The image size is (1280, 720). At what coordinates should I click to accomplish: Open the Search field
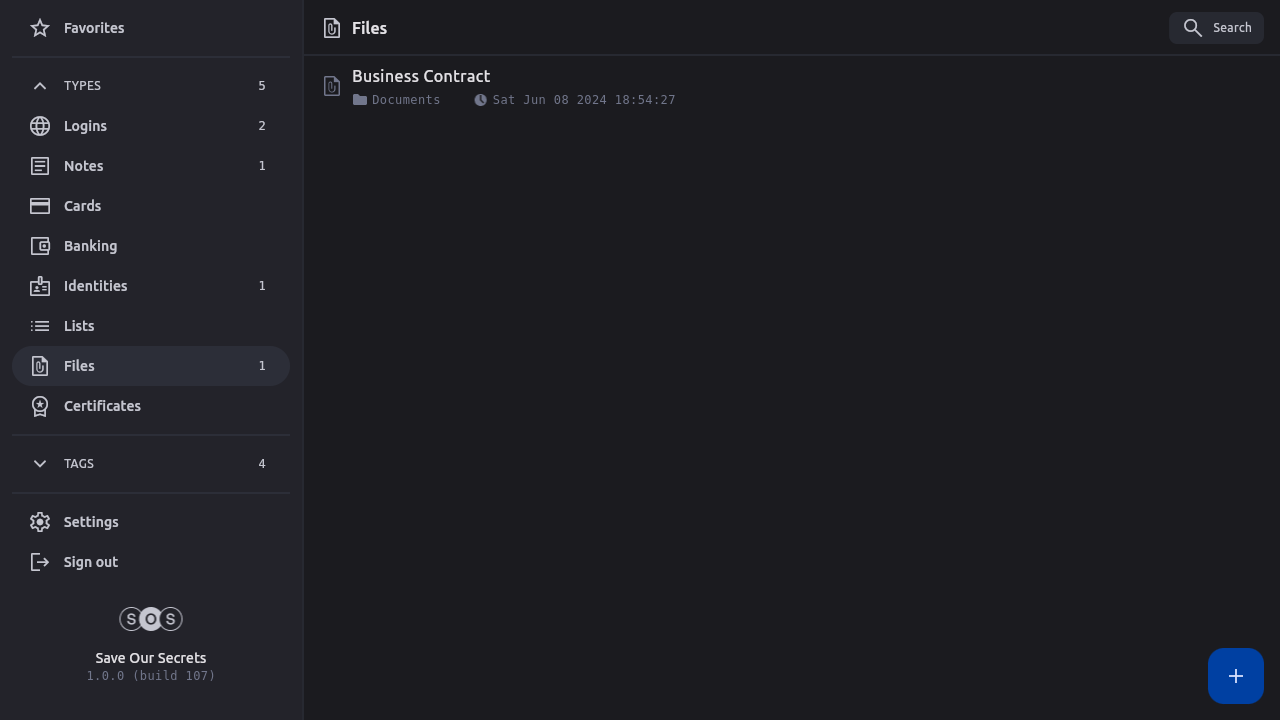[1216, 28]
